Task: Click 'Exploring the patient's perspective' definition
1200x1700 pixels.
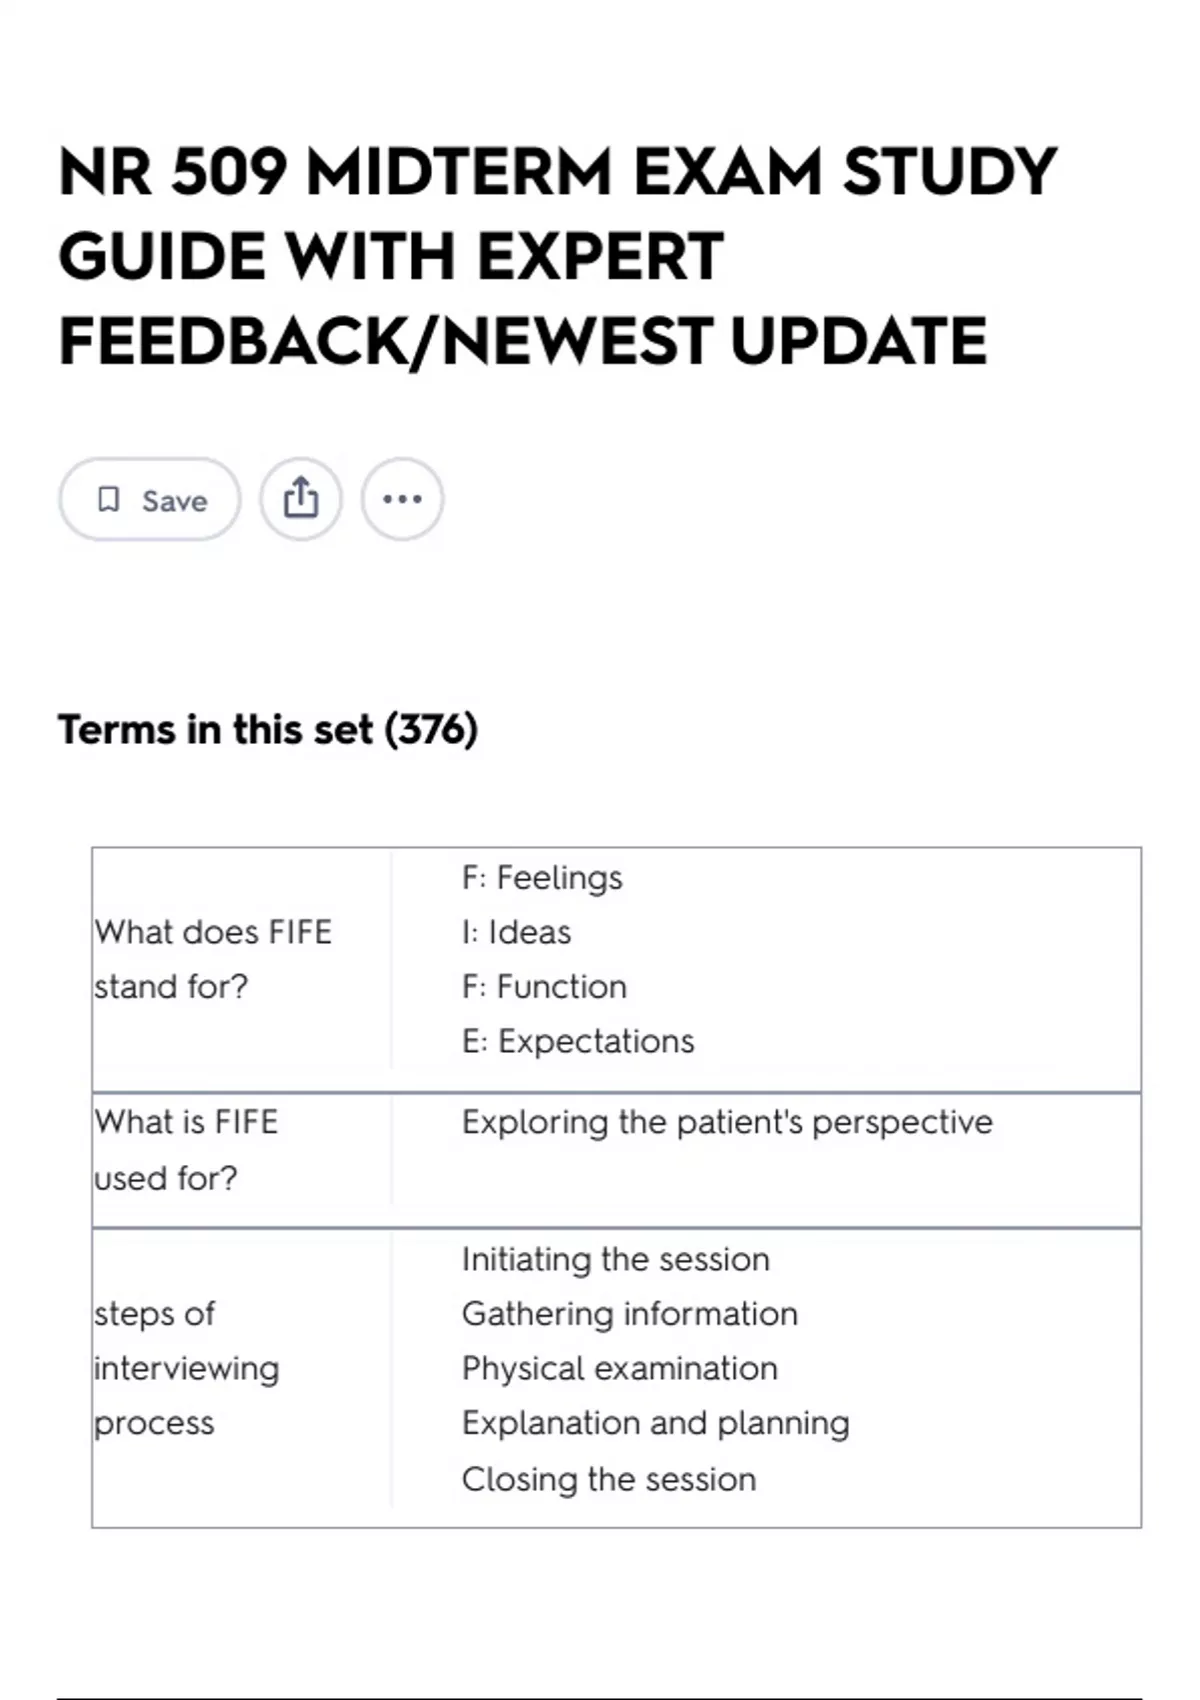Action: 727,1123
